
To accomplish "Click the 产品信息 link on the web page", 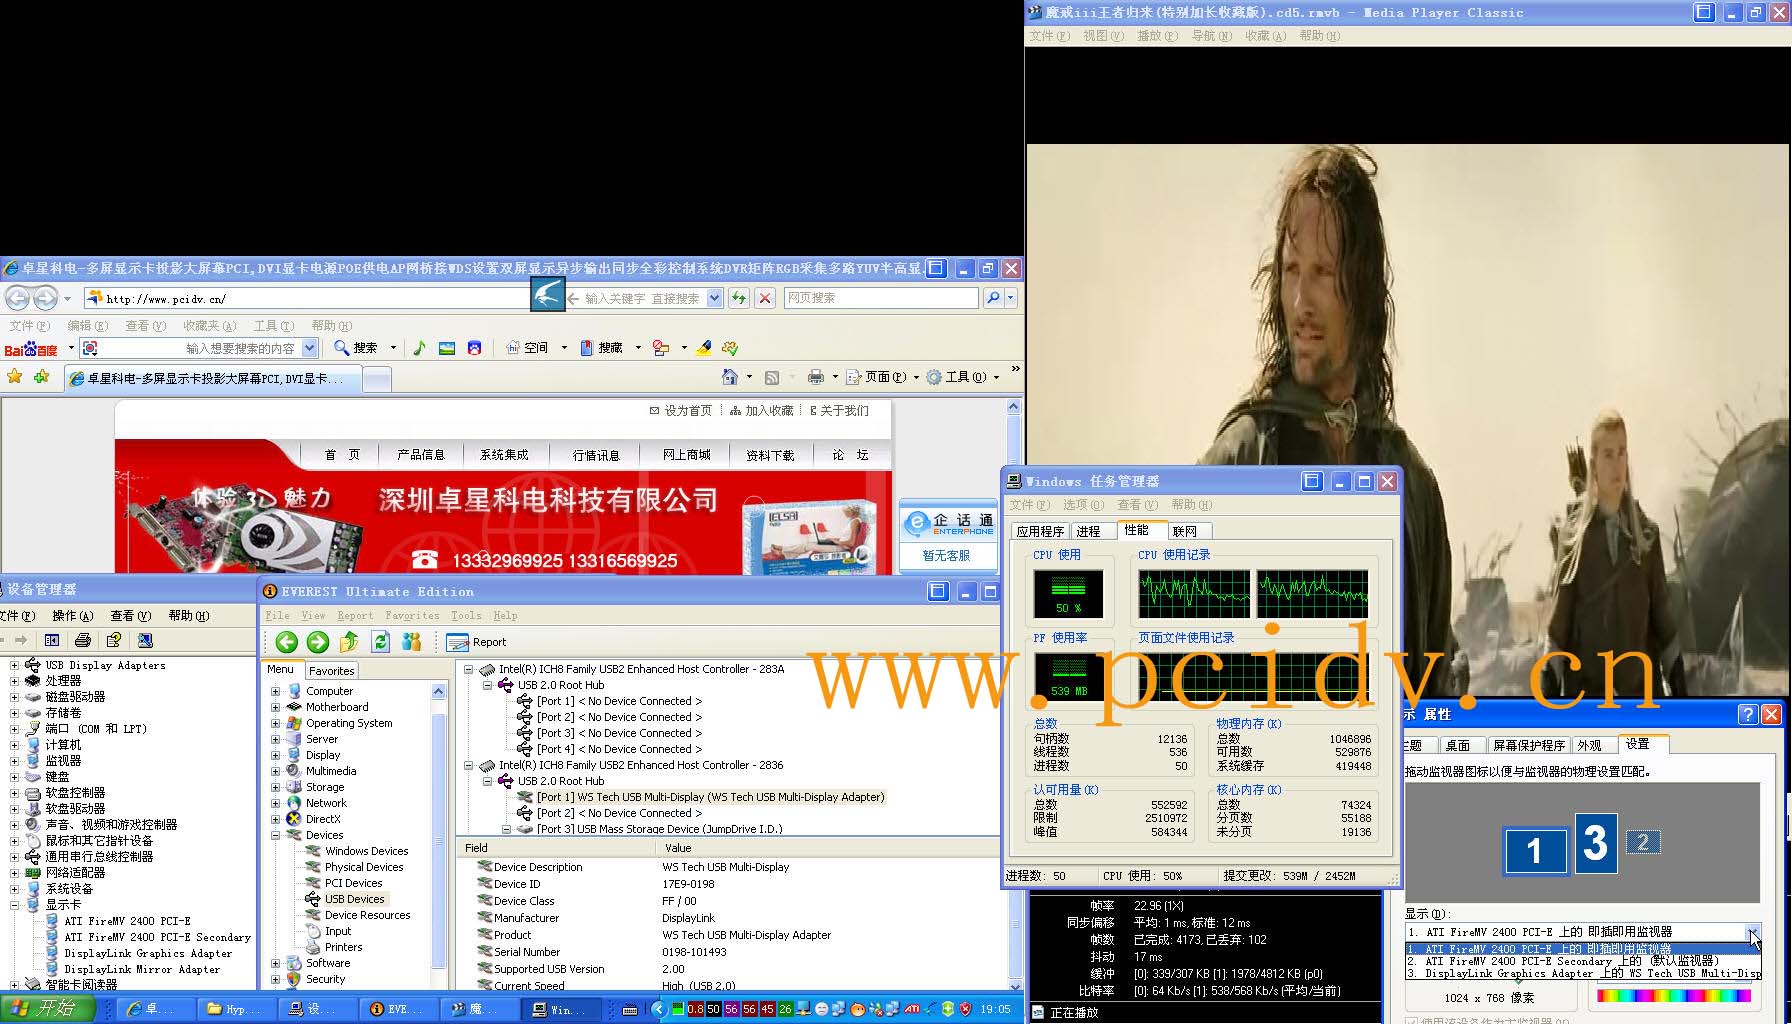I will pyautogui.click(x=421, y=455).
